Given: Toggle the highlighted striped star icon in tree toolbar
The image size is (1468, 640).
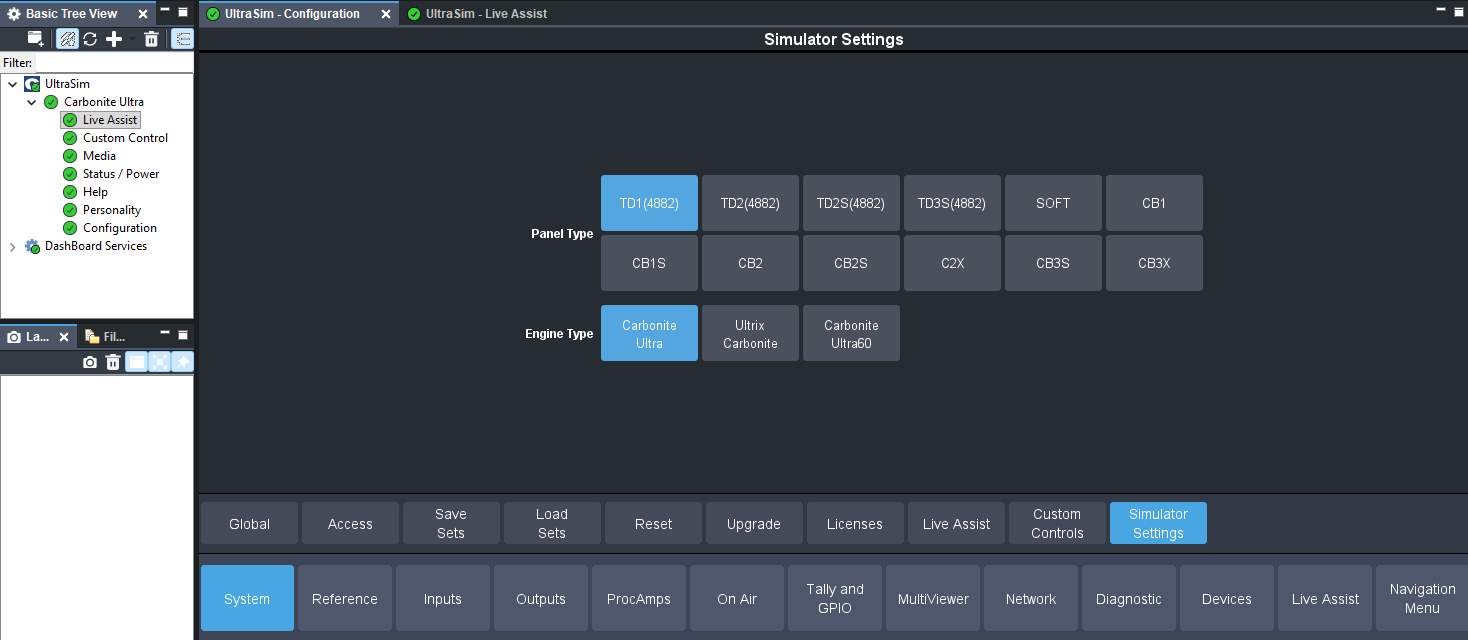Looking at the screenshot, I should pos(67,39).
